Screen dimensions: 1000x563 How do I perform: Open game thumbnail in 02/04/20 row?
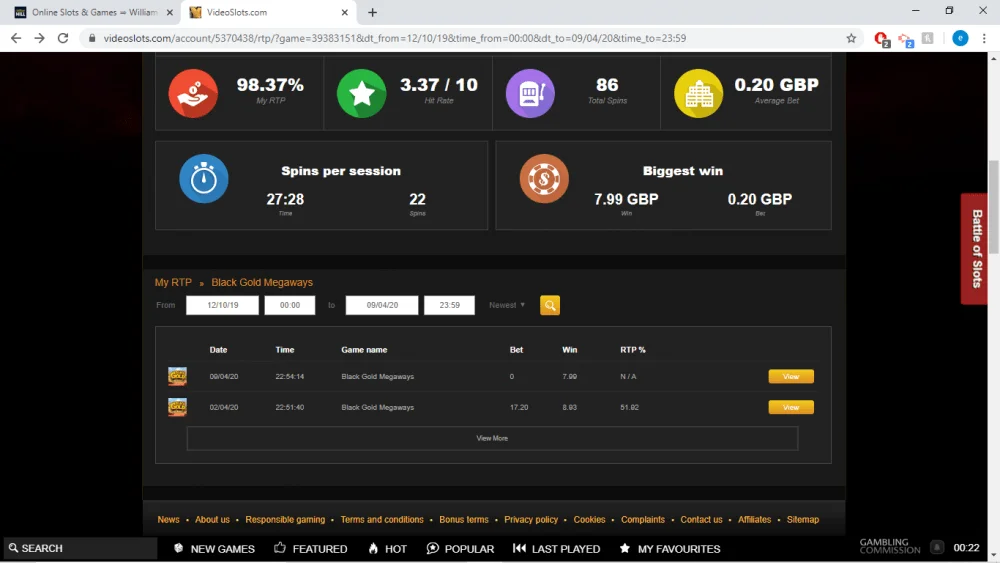coord(177,407)
